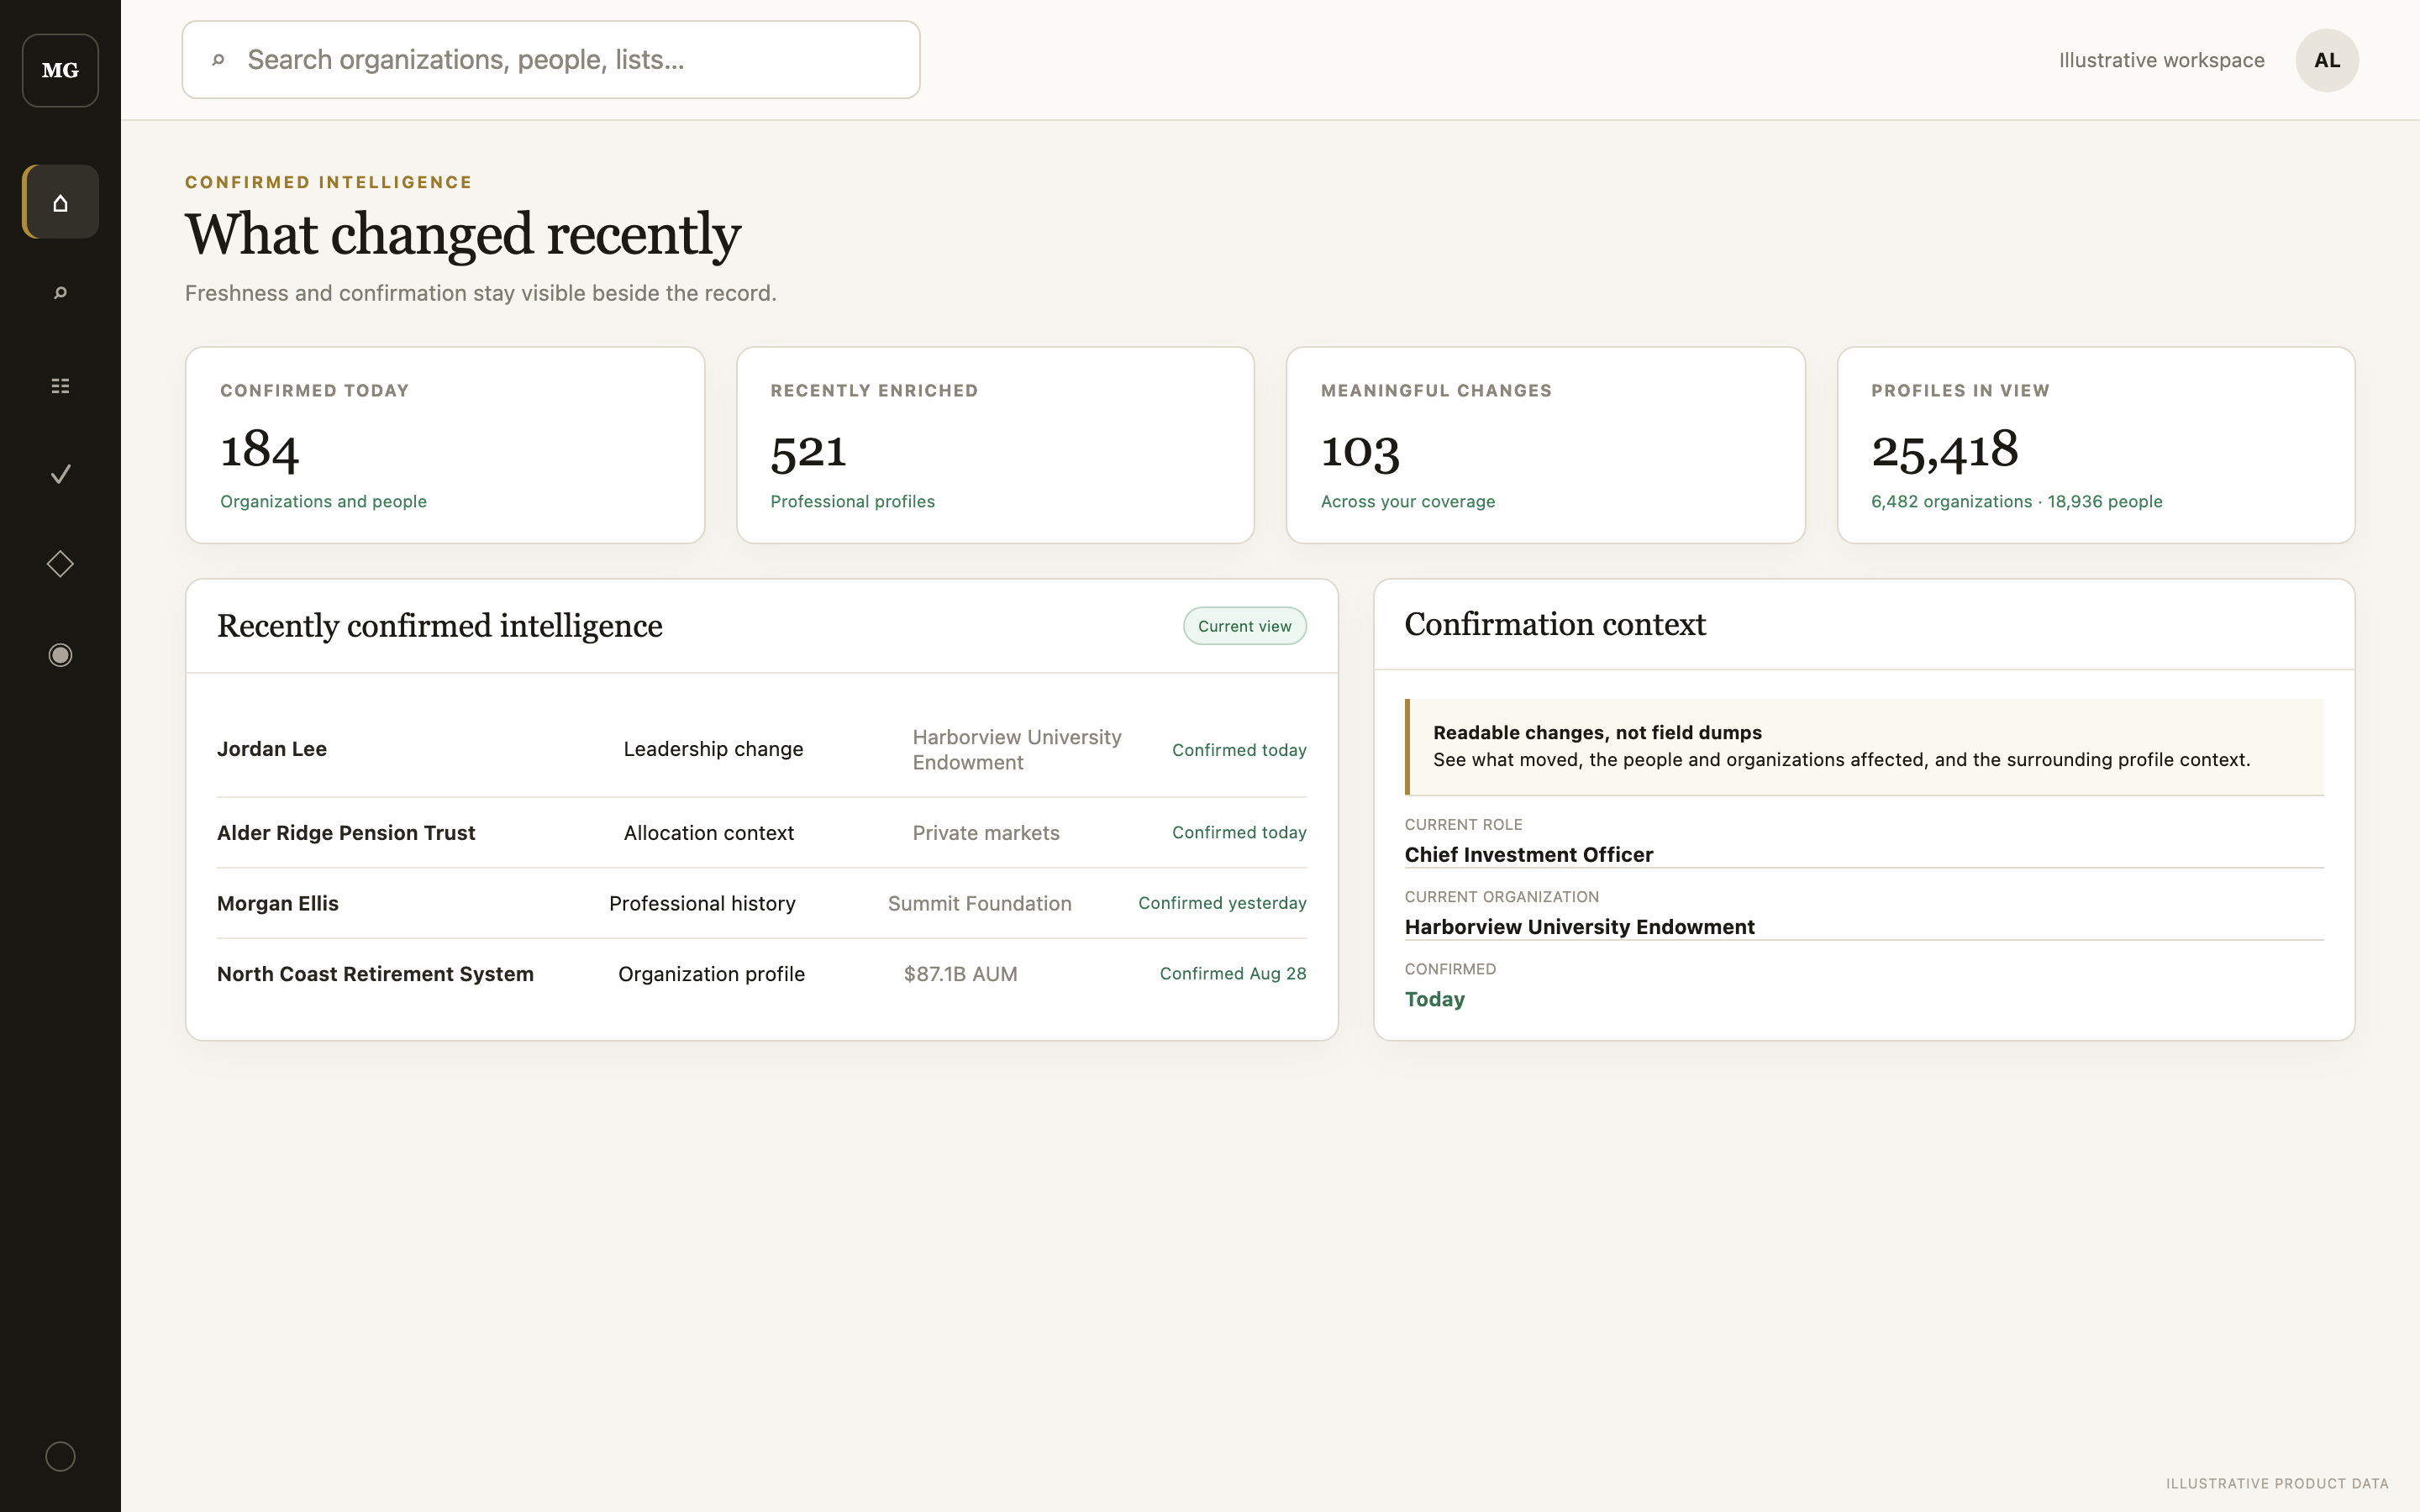Click the Leadership change cell
This screenshot has width=2420, height=1512.
pyautogui.click(x=713, y=749)
